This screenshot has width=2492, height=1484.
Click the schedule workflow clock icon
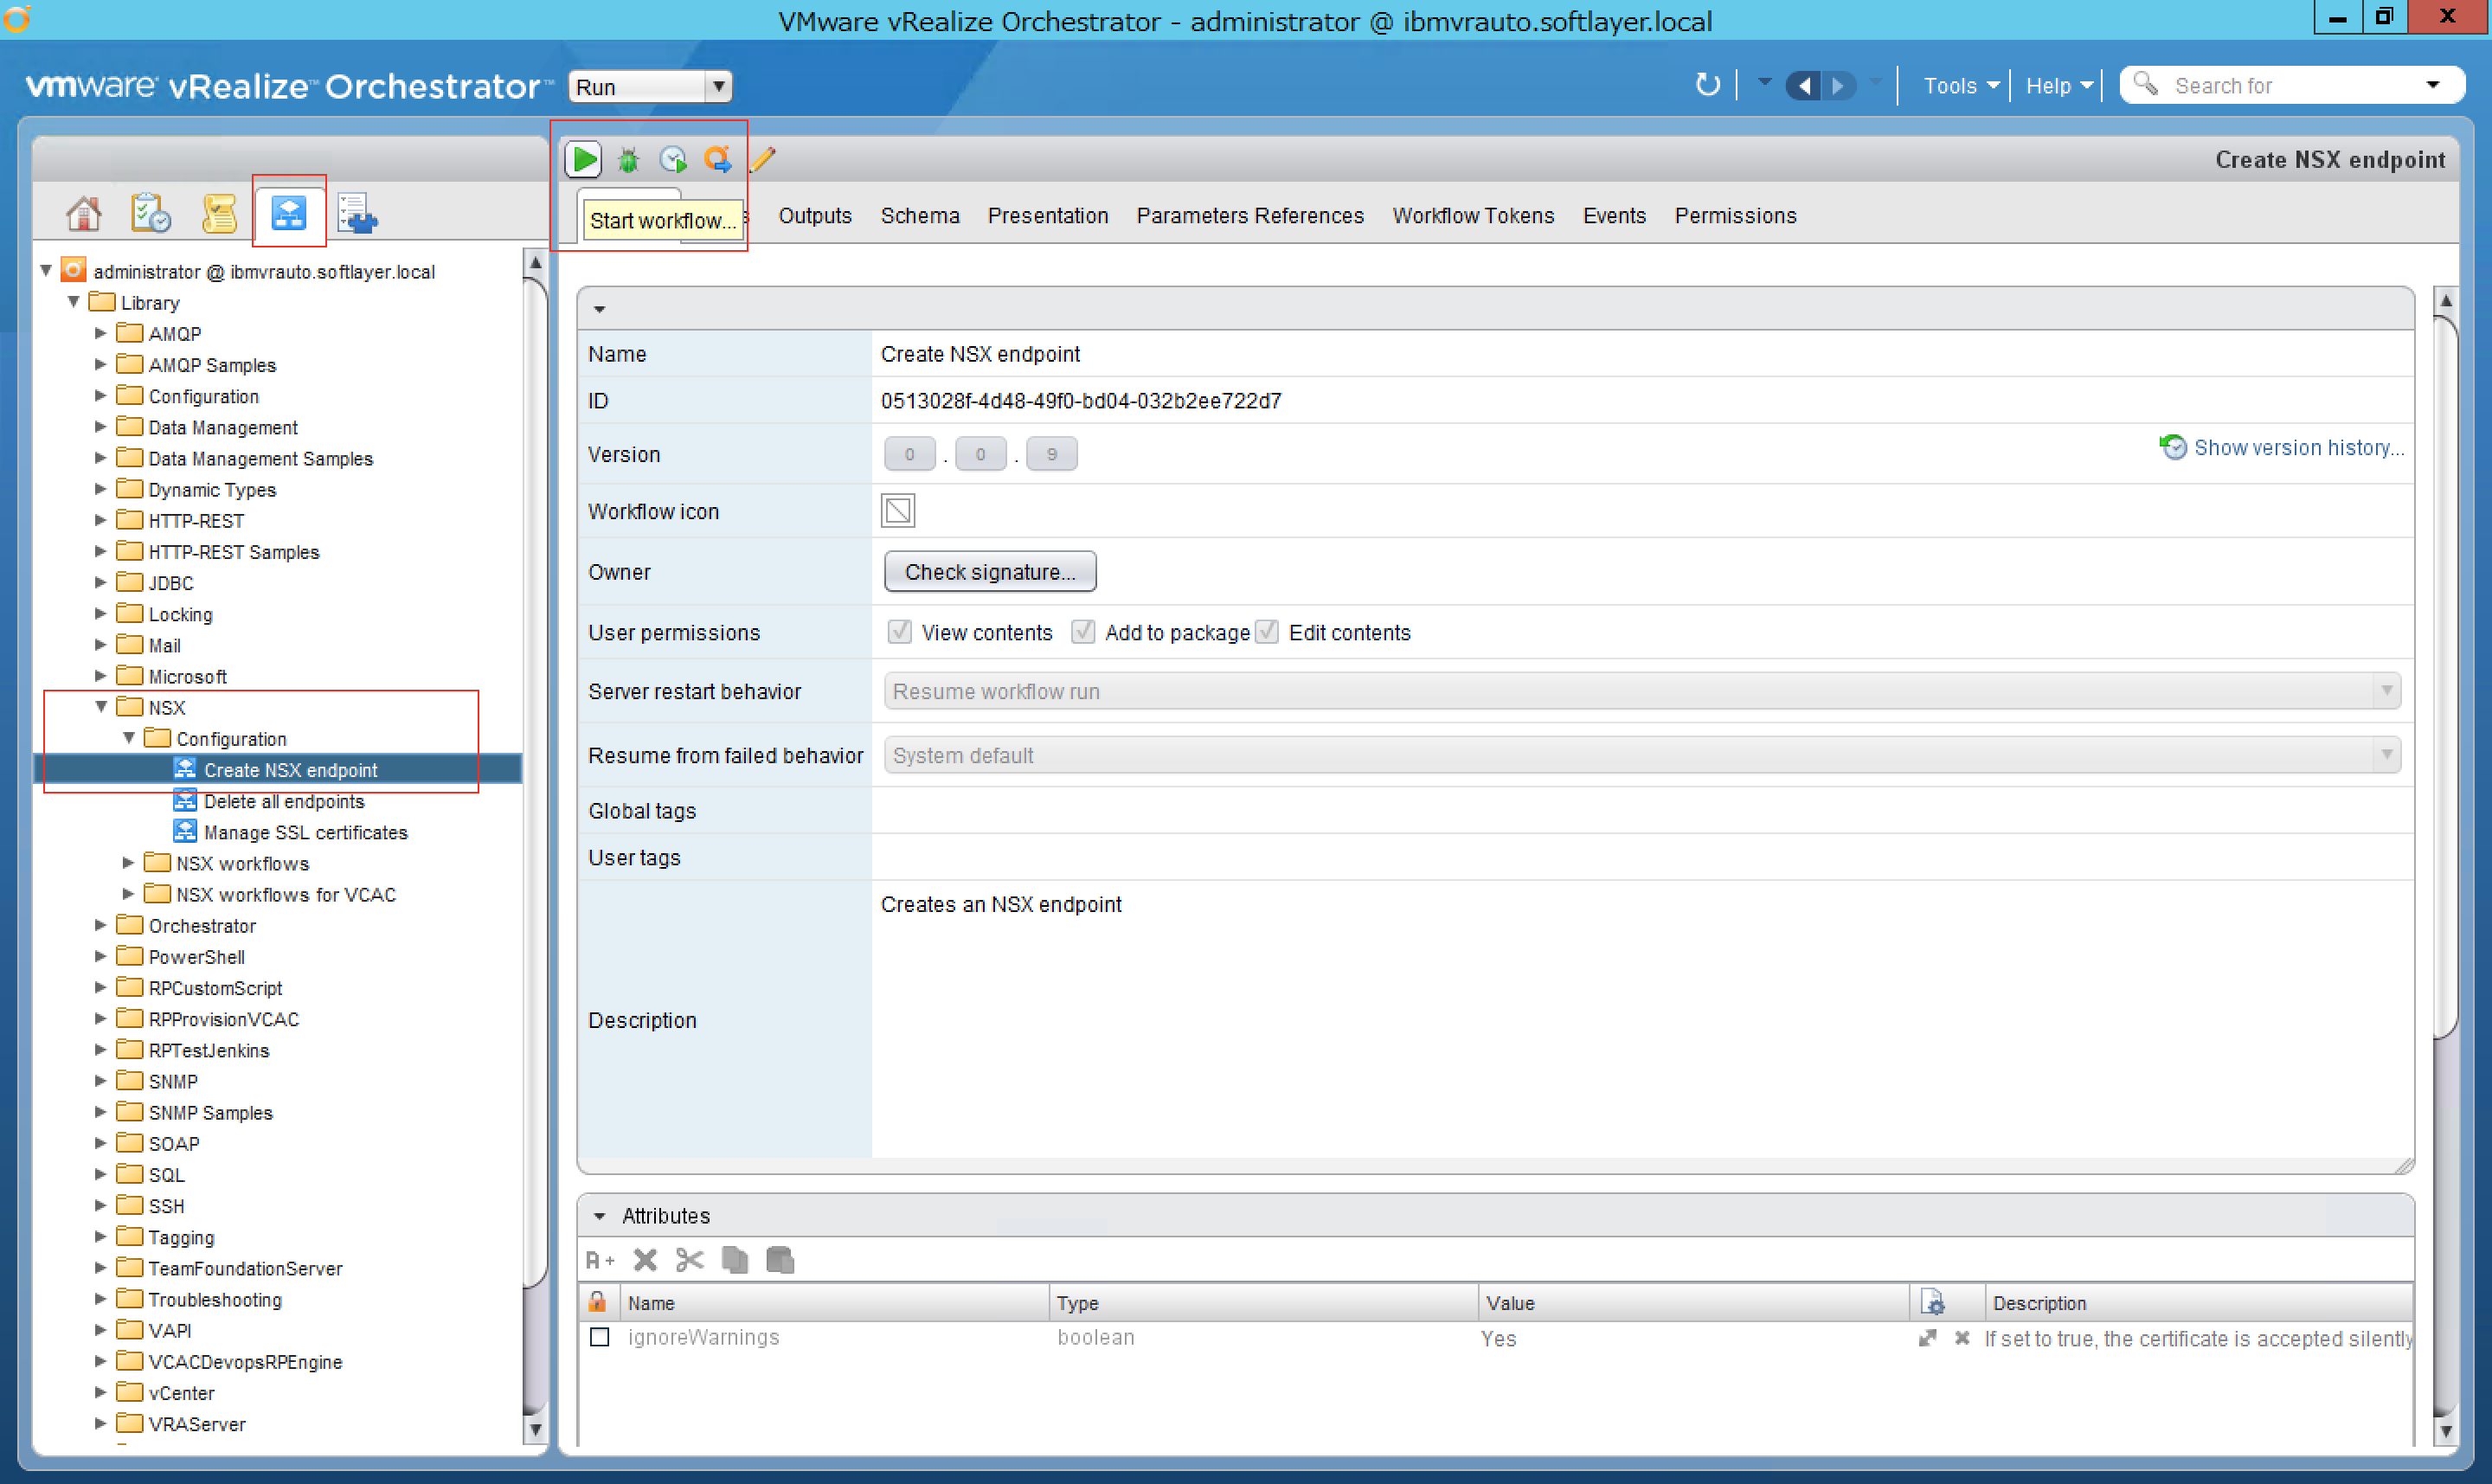click(x=673, y=159)
